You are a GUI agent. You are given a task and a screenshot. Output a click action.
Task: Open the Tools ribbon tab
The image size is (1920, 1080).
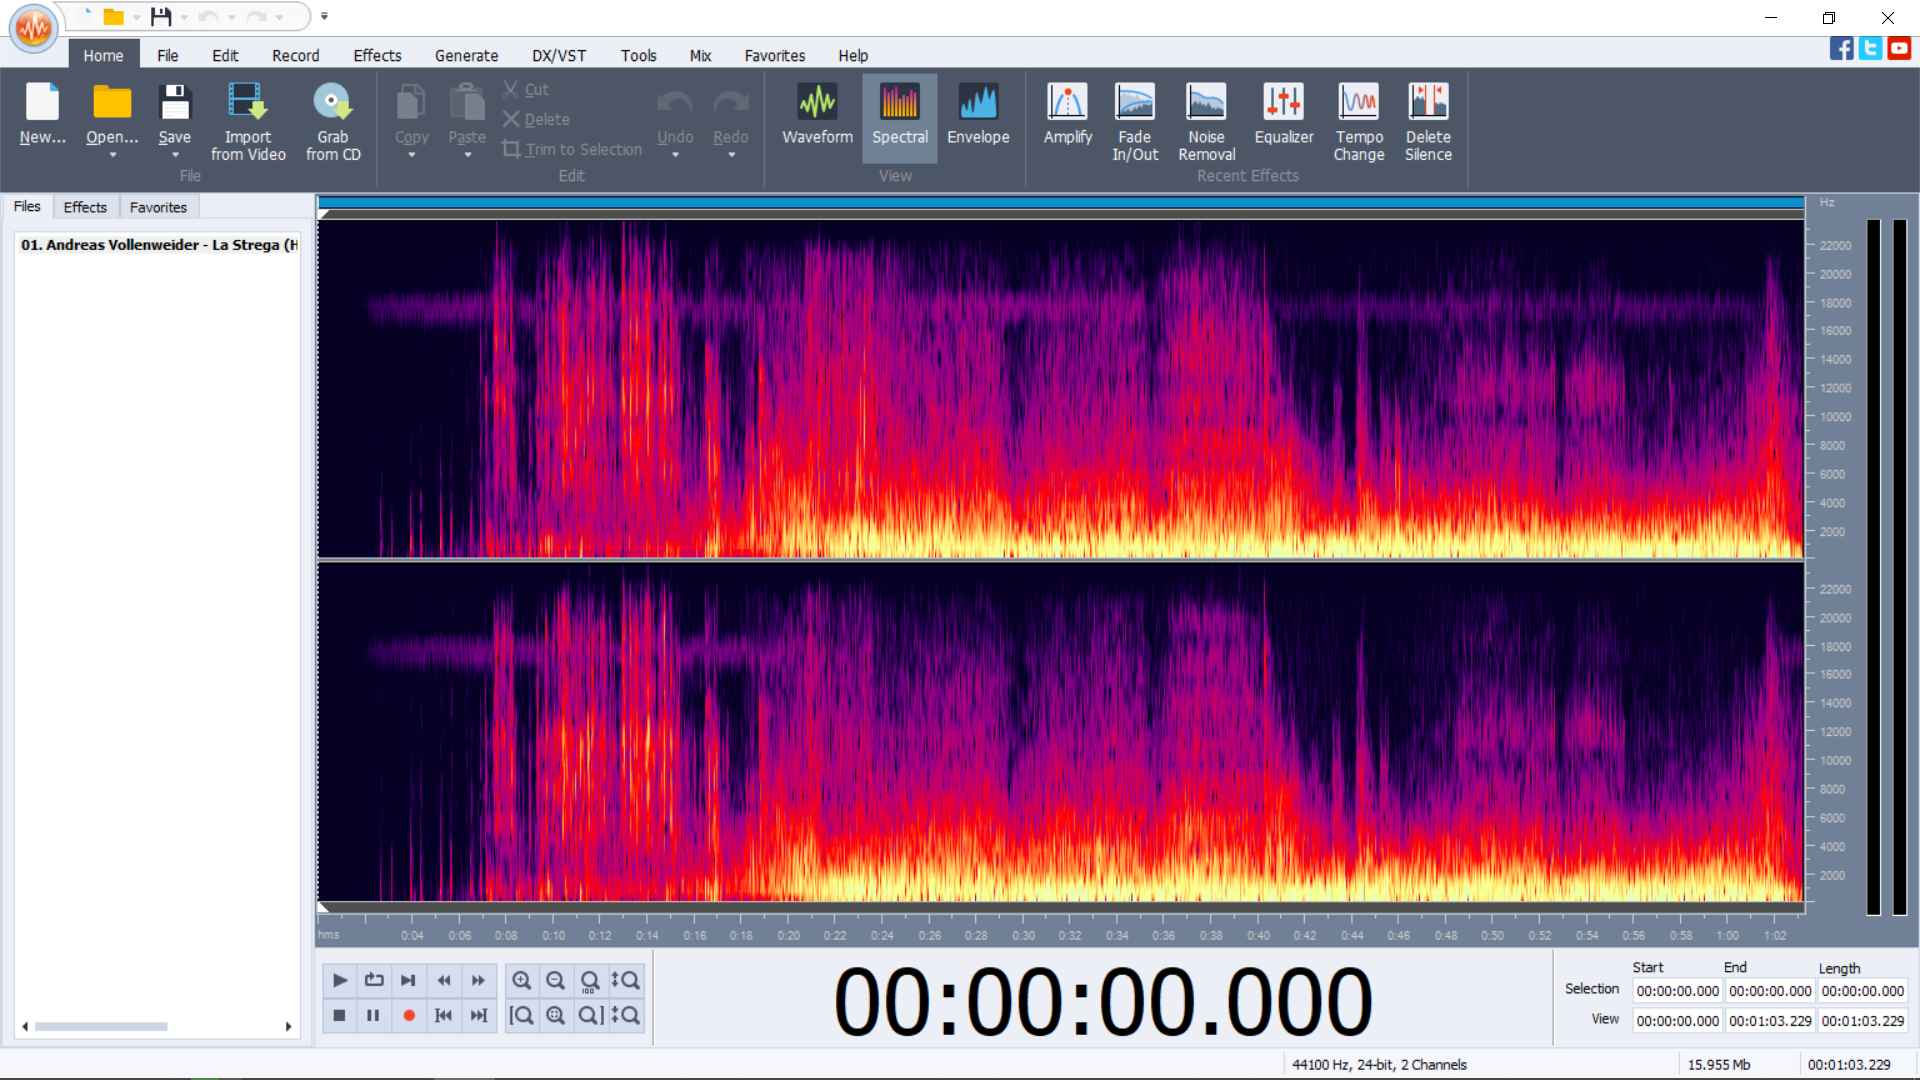[x=638, y=56]
